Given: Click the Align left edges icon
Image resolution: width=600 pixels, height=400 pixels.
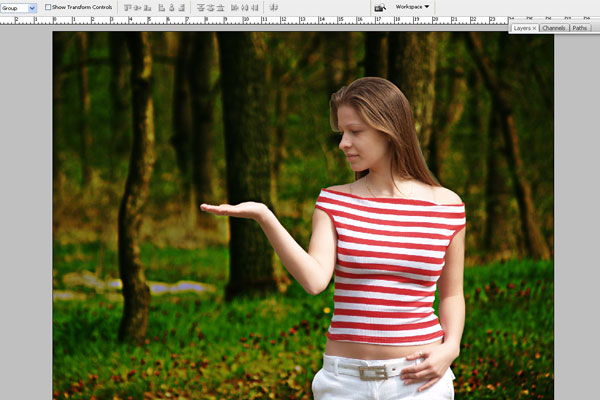Looking at the screenshot, I should tap(161, 7).
